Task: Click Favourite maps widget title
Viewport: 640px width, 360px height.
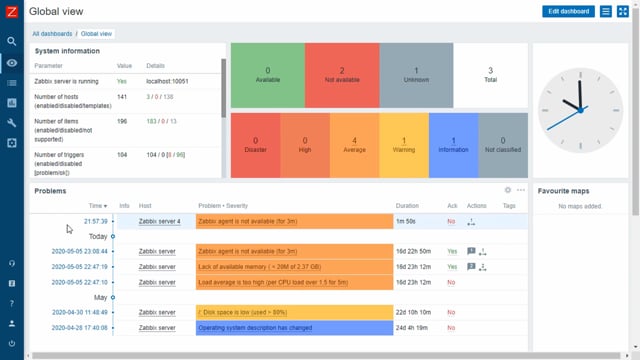Action: pos(563,191)
